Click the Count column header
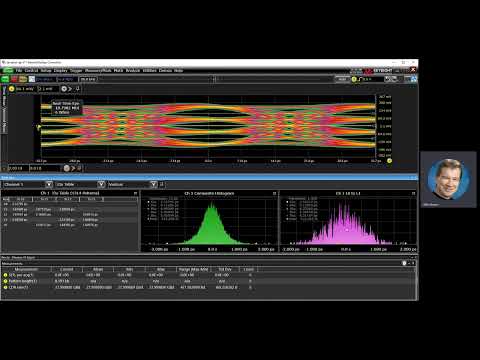The width and height of the screenshot is (480, 360). (249, 269)
